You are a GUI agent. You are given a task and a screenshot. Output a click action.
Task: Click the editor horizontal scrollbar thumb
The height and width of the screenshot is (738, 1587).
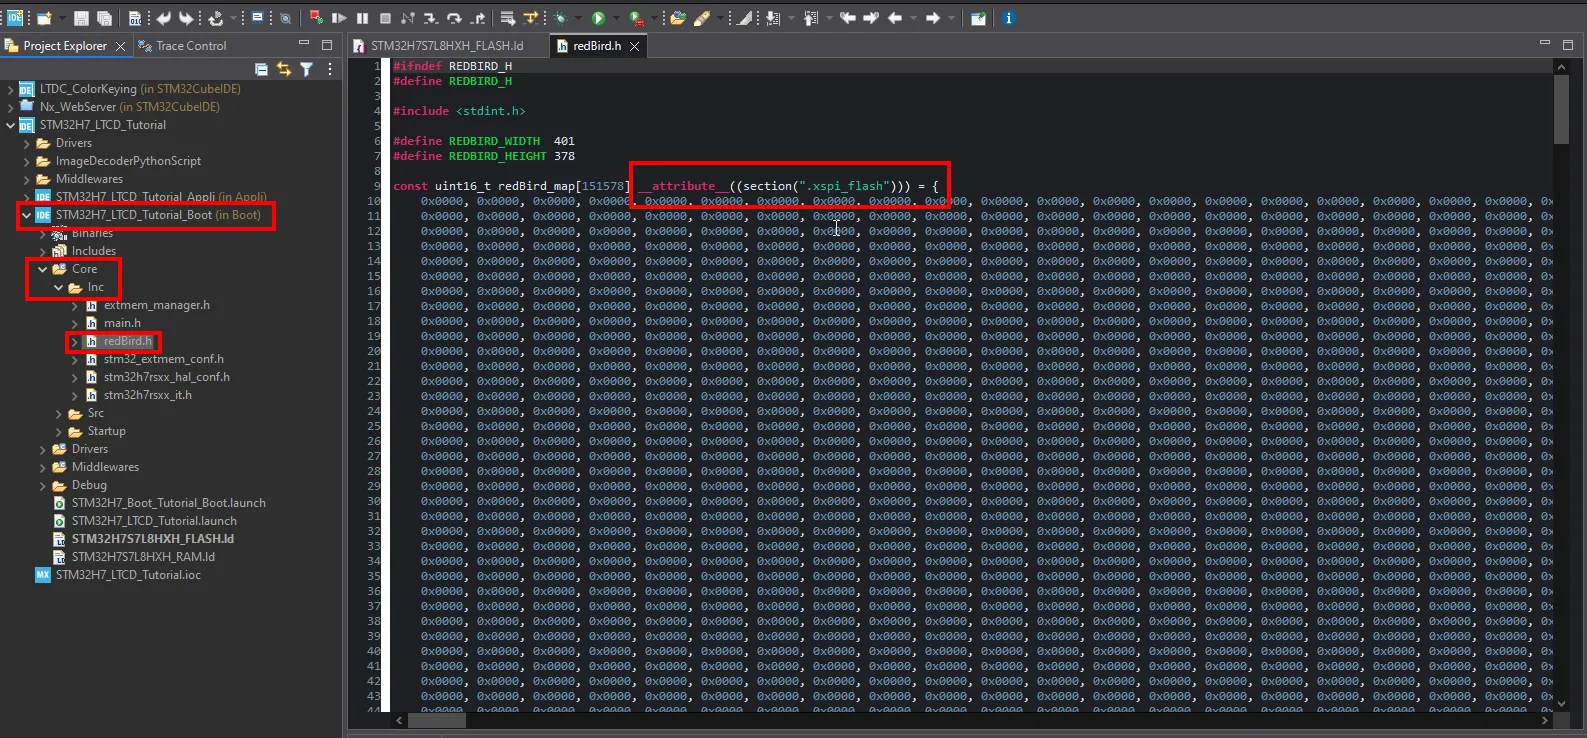click(437, 720)
